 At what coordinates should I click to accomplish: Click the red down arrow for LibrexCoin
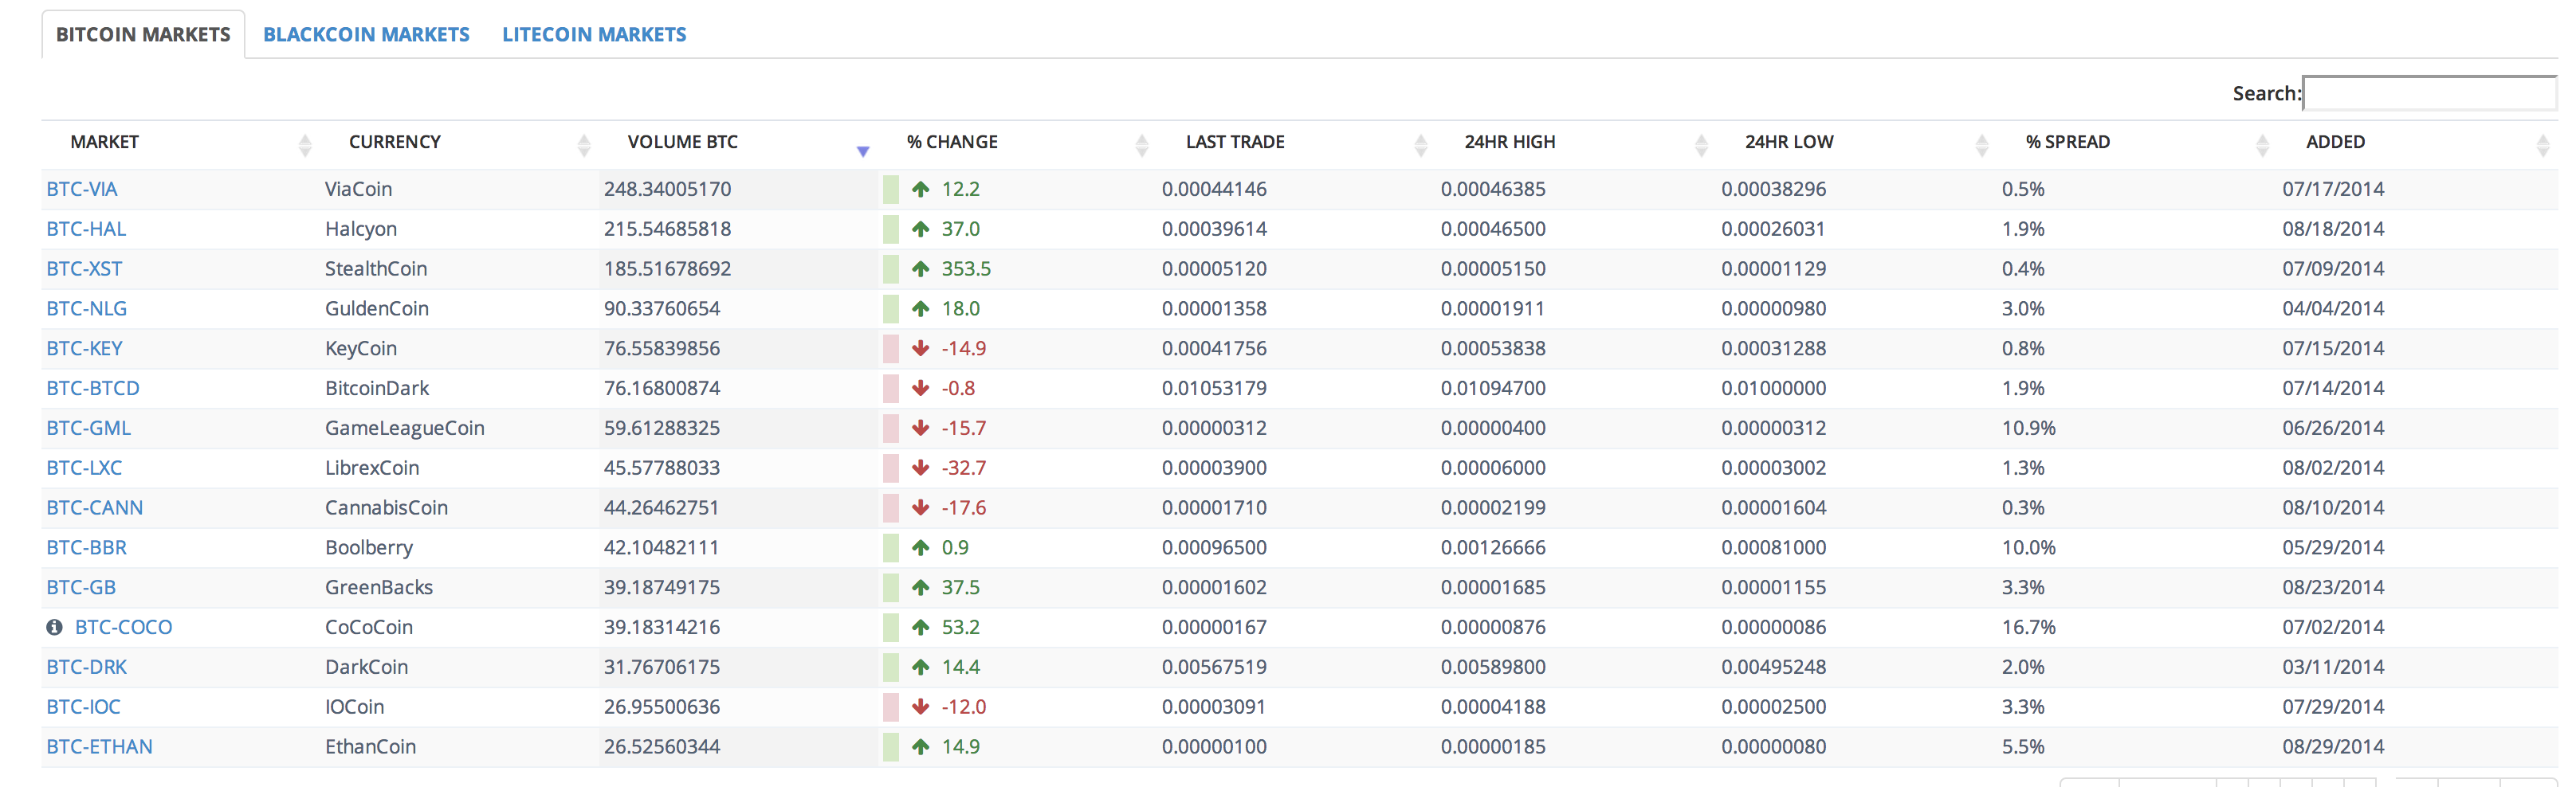tap(921, 468)
